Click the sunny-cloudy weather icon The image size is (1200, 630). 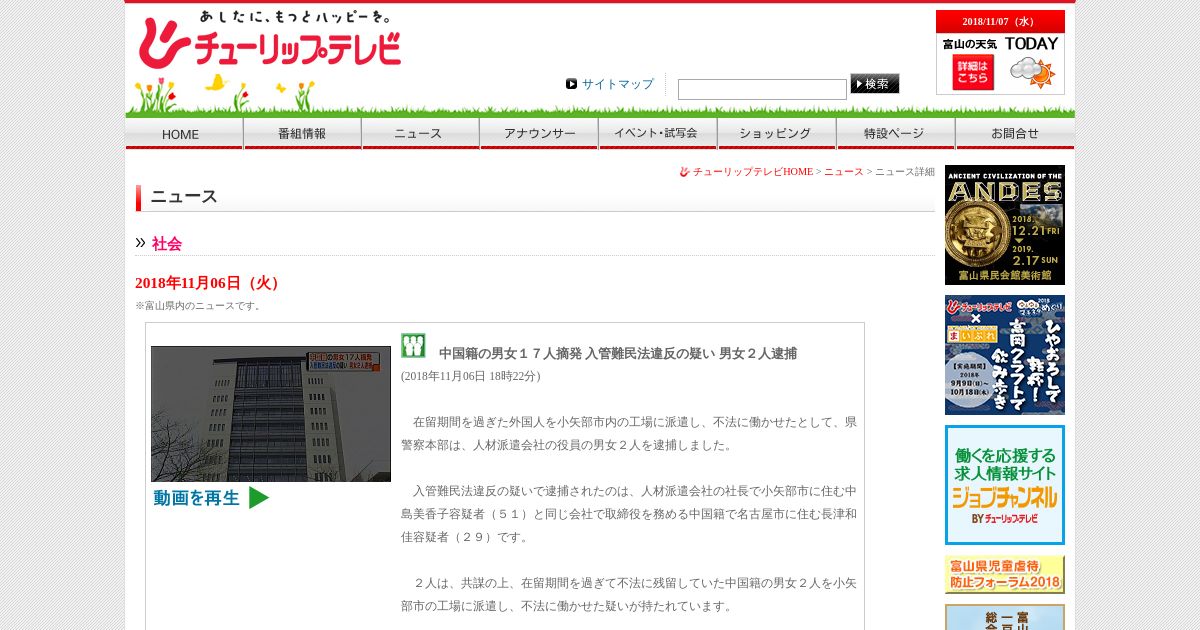click(1032, 72)
